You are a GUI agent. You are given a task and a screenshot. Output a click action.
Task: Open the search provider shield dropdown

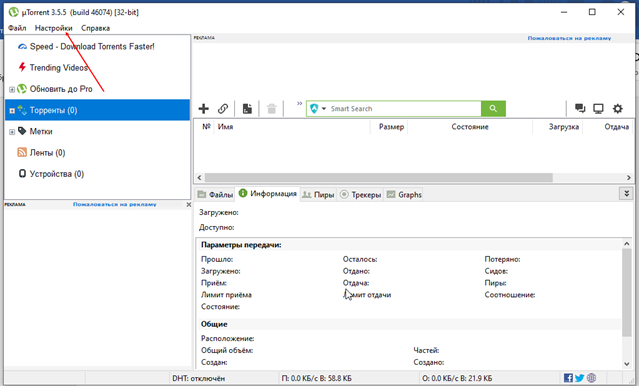point(318,108)
